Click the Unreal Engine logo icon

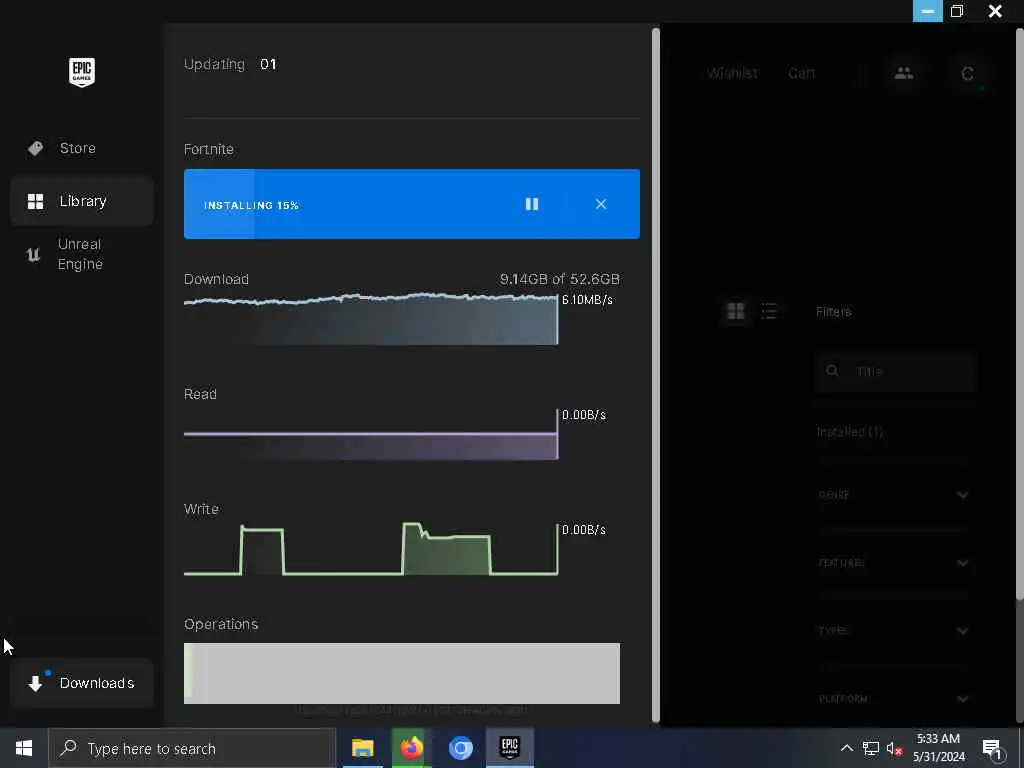point(33,255)
